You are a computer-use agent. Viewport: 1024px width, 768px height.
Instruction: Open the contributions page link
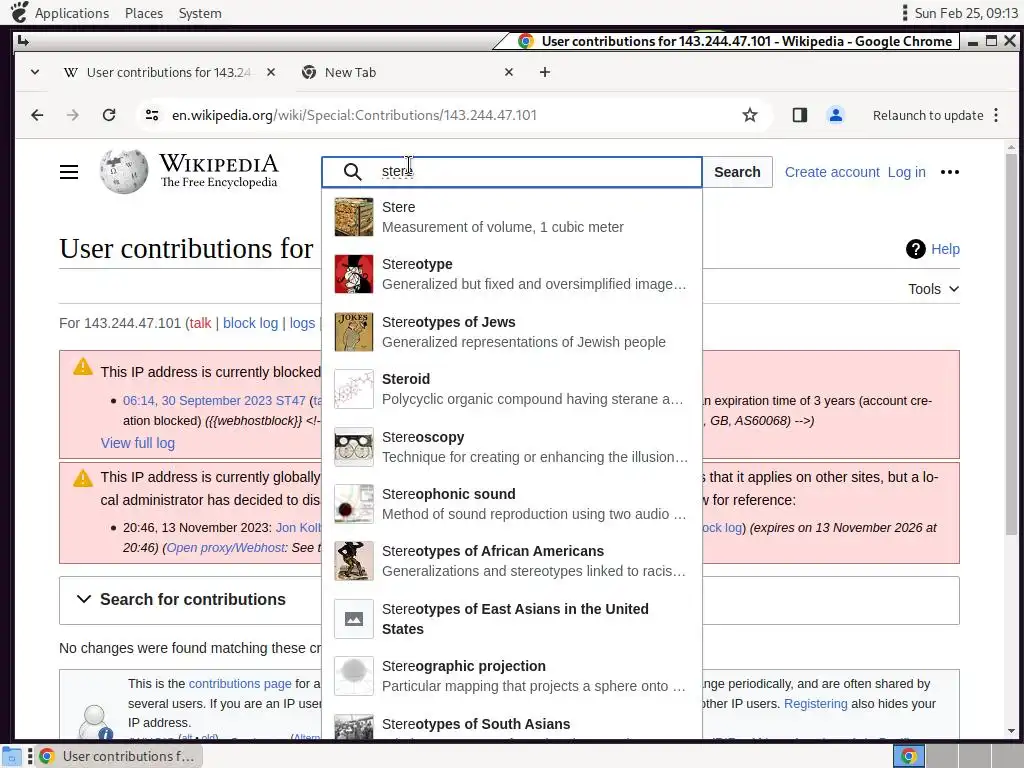tap(240, 684)
